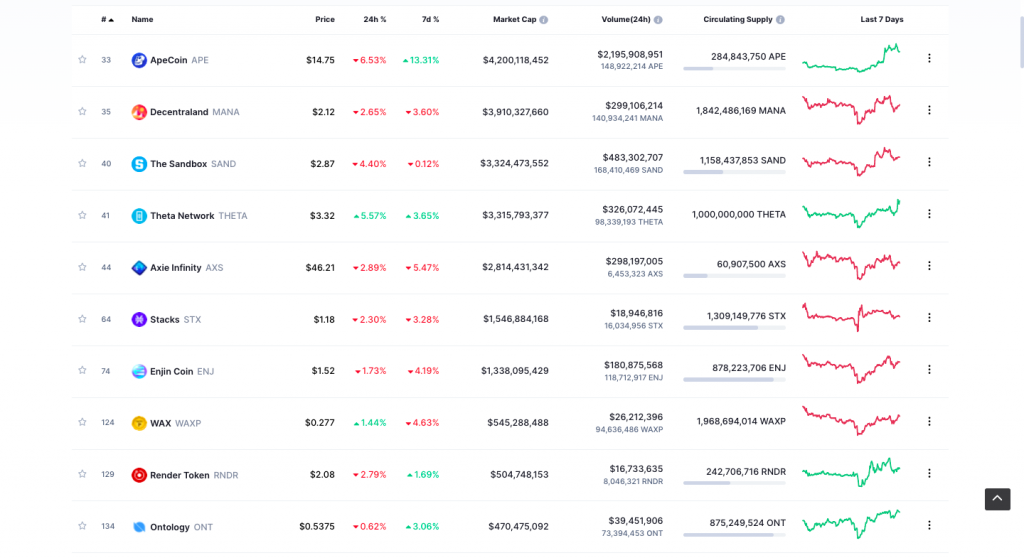Open Decentraland 7-day sparkline chart

pos(851,110)
